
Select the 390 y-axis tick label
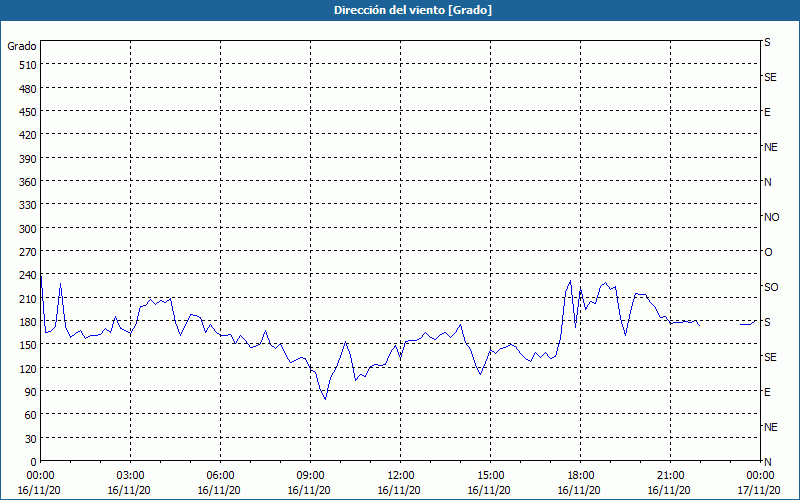click(x=28, y=159)
